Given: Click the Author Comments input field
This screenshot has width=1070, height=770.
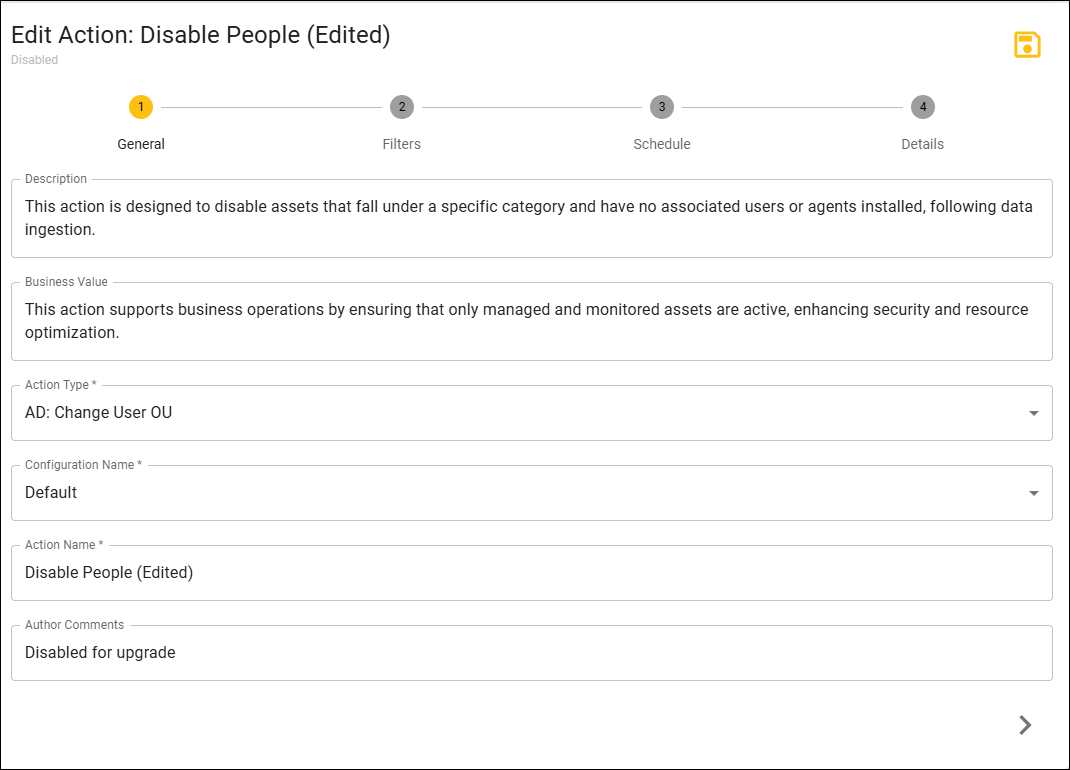Looking at the screenshot, I should [532, 653].
